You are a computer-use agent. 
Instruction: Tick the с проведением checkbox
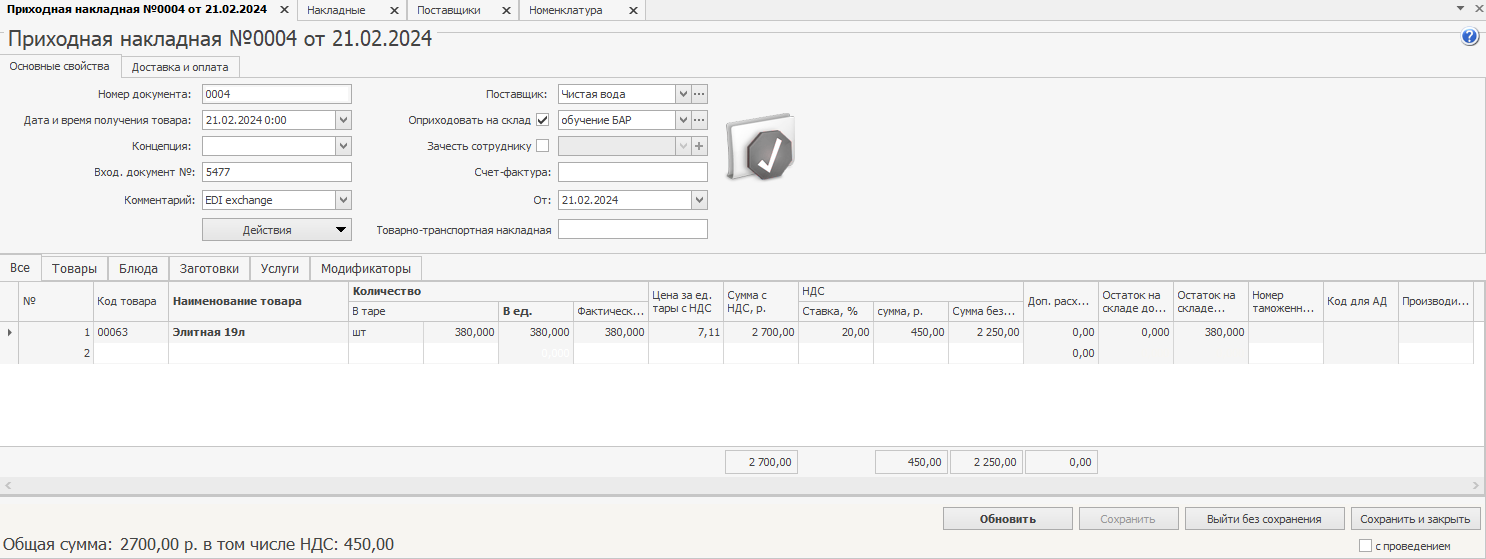[x=1365, y=546]
